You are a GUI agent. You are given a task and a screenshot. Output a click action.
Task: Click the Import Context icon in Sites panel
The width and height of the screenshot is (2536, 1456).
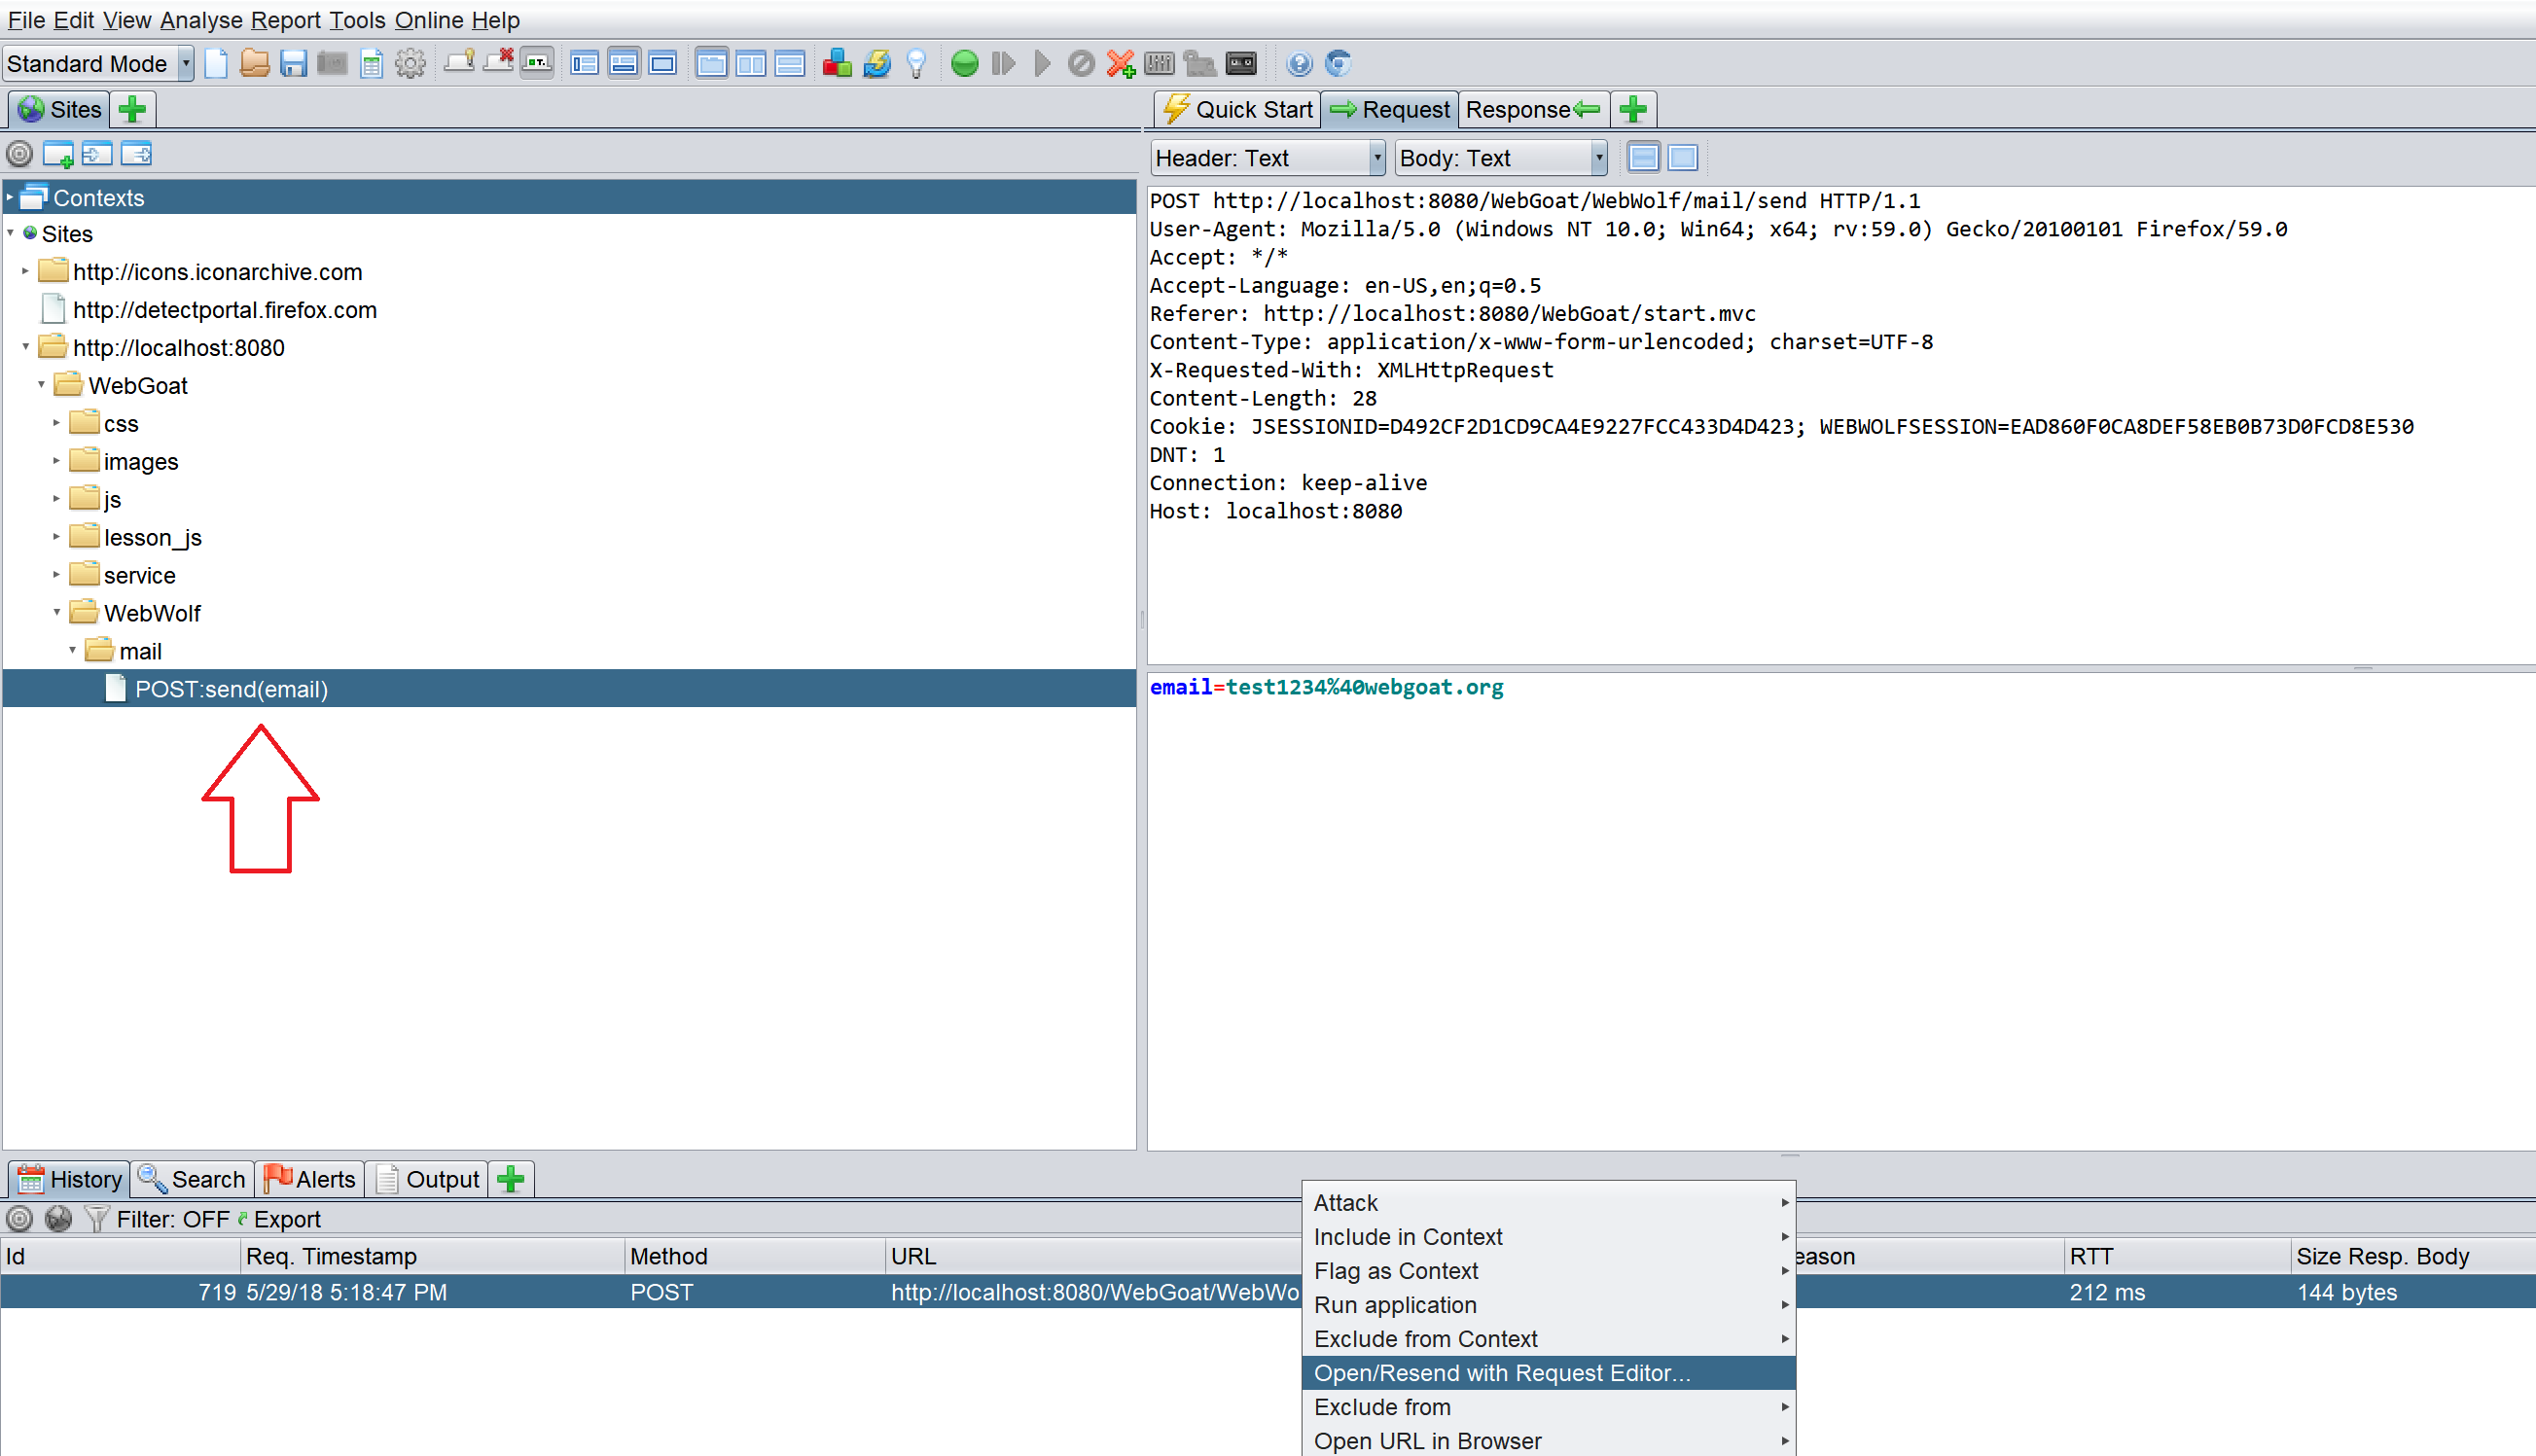97,154
